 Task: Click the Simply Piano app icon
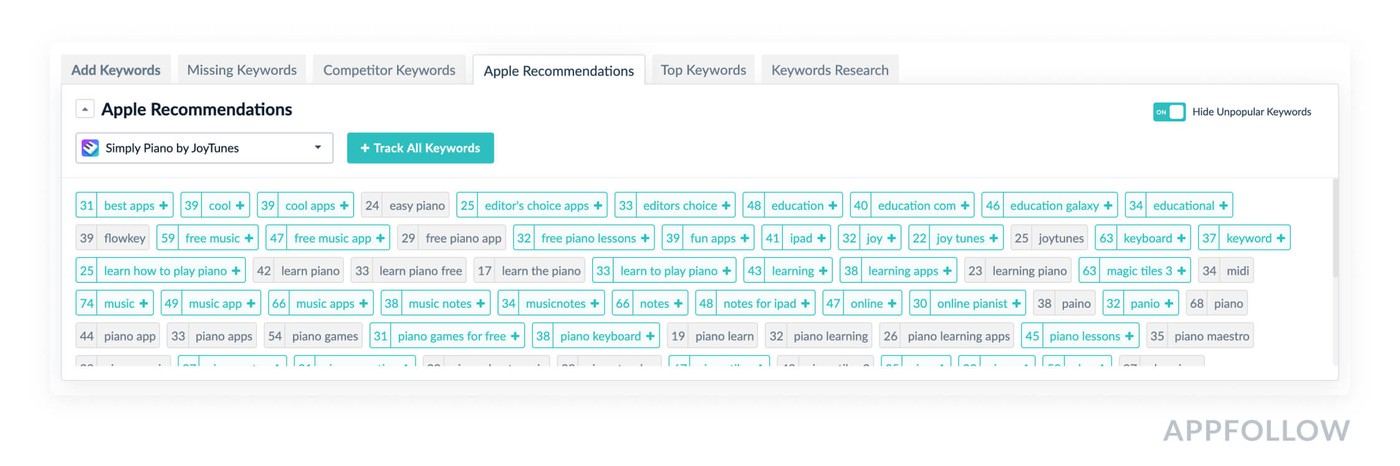tap(90, 148)
